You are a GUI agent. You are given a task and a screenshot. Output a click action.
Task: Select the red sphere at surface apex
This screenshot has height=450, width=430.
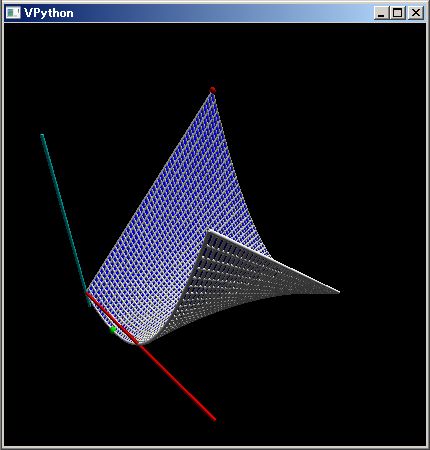click(x=212, y=90)
